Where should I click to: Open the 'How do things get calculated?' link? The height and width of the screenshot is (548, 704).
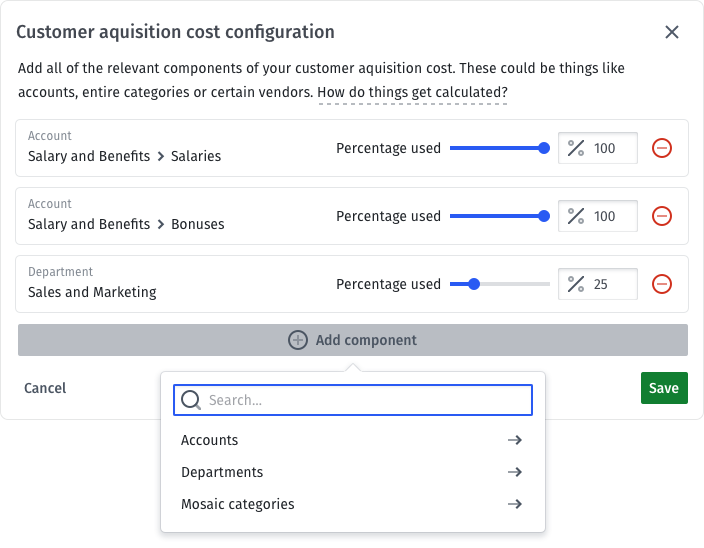coord(412,93)
